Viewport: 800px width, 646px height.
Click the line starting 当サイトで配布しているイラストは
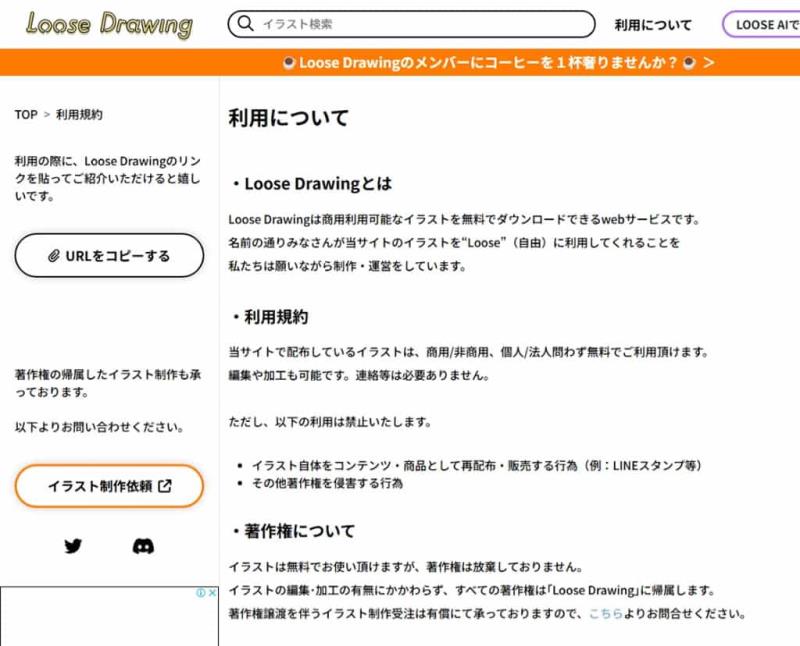[468, 352]
